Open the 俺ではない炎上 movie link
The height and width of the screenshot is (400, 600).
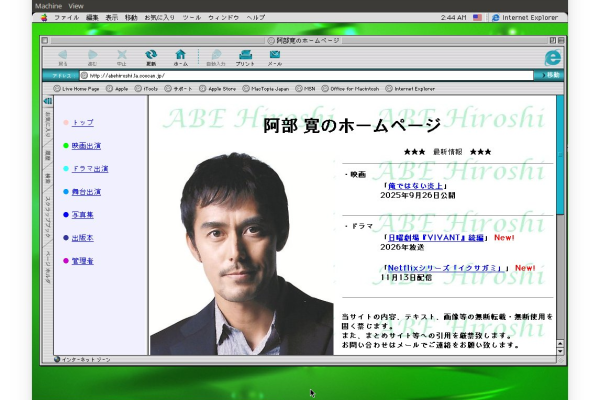[415, 186]
